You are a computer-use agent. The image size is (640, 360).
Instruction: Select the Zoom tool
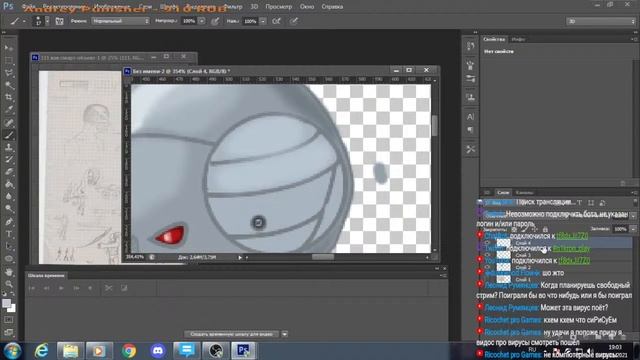pos(9,284)
